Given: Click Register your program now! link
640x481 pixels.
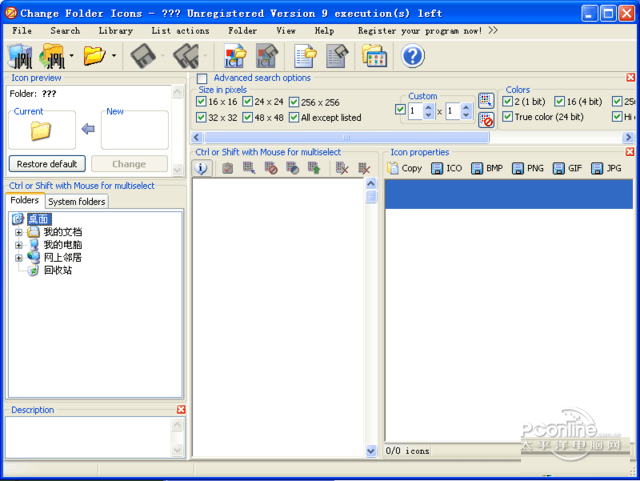Looking at the screenshot, I should coord(420,31).
